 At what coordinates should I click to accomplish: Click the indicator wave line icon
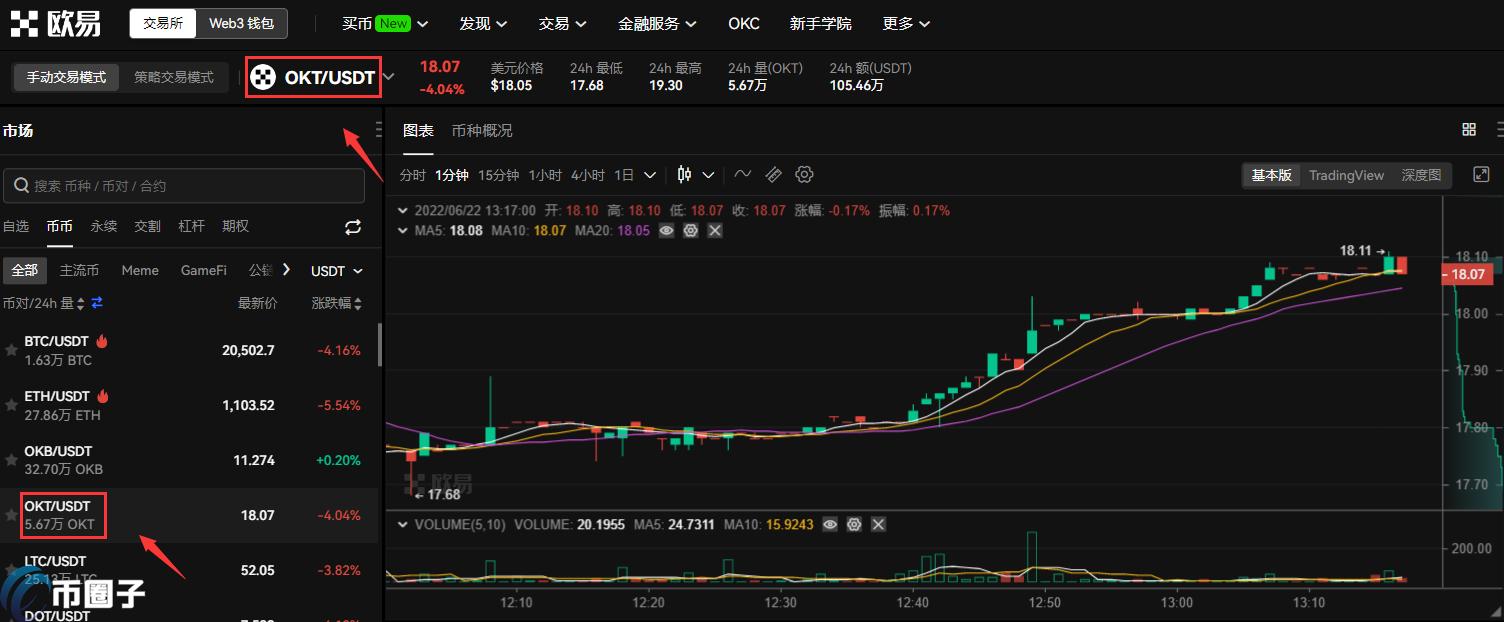tap(742, 175)
